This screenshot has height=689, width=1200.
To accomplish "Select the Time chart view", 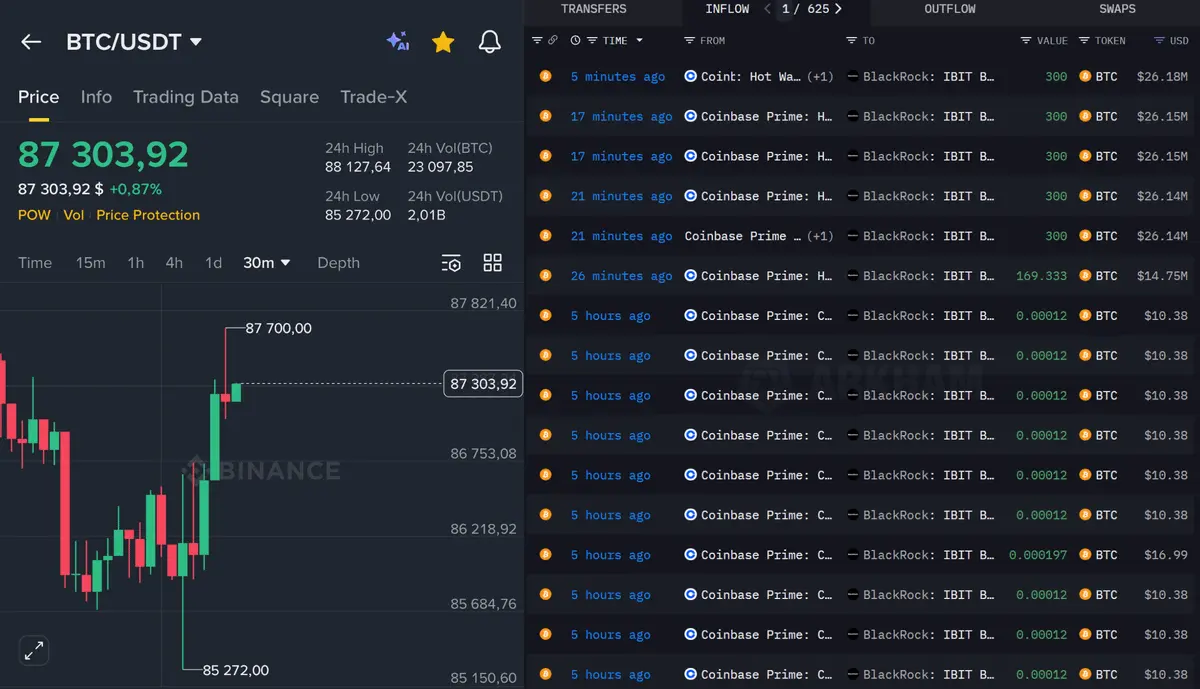I will click(35, 263).
